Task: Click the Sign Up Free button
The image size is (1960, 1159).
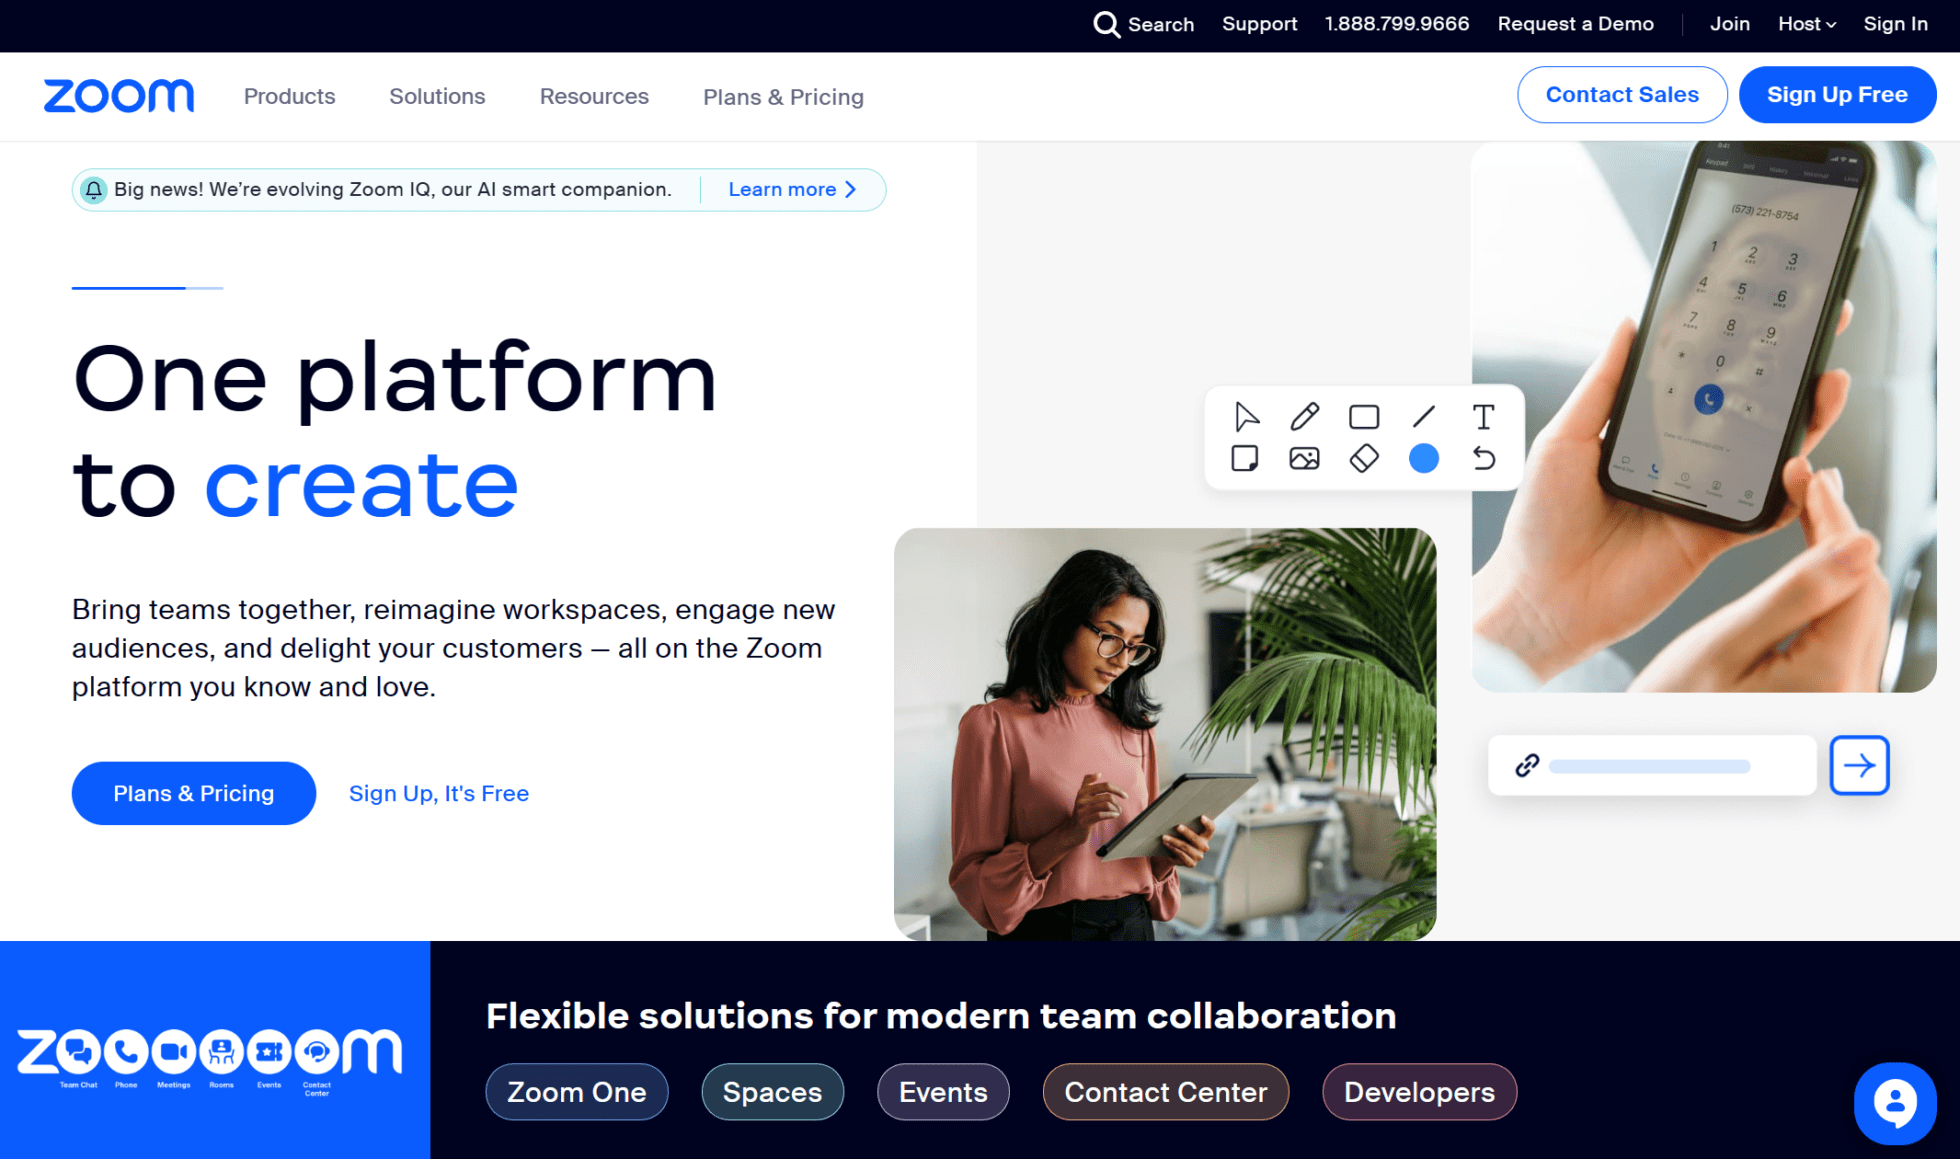Action: click(x=1839, y=94)
